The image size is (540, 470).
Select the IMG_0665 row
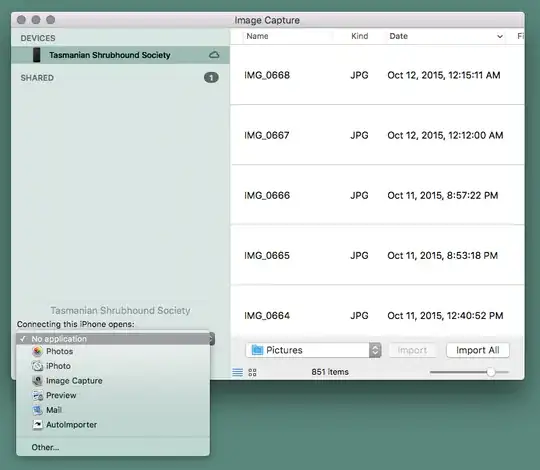377,255
